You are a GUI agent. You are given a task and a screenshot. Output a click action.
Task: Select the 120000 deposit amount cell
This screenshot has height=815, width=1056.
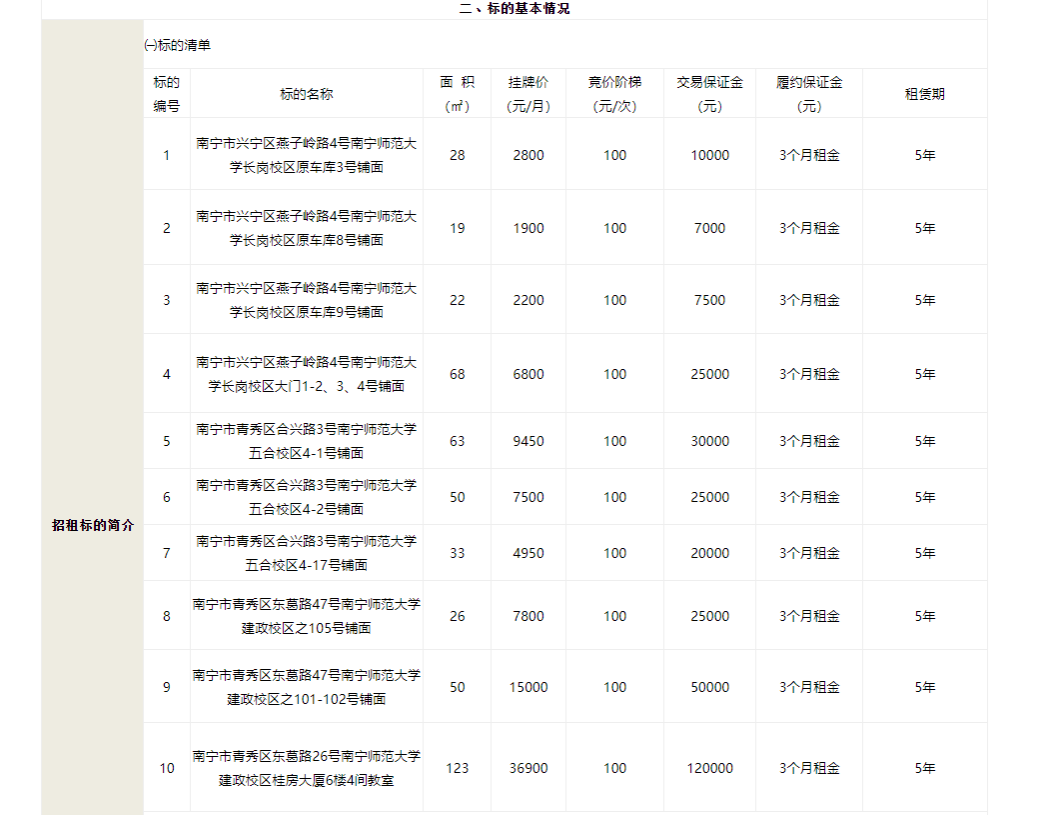[x=709, y=768]
